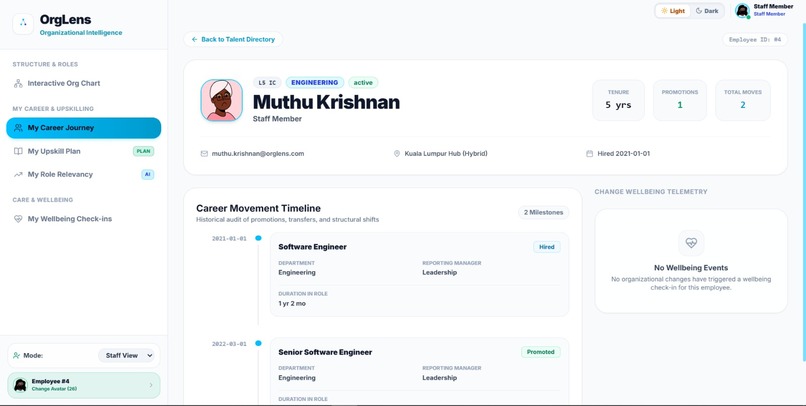
Task: Click the PLAN badge
Action: (x=143, y=151)
